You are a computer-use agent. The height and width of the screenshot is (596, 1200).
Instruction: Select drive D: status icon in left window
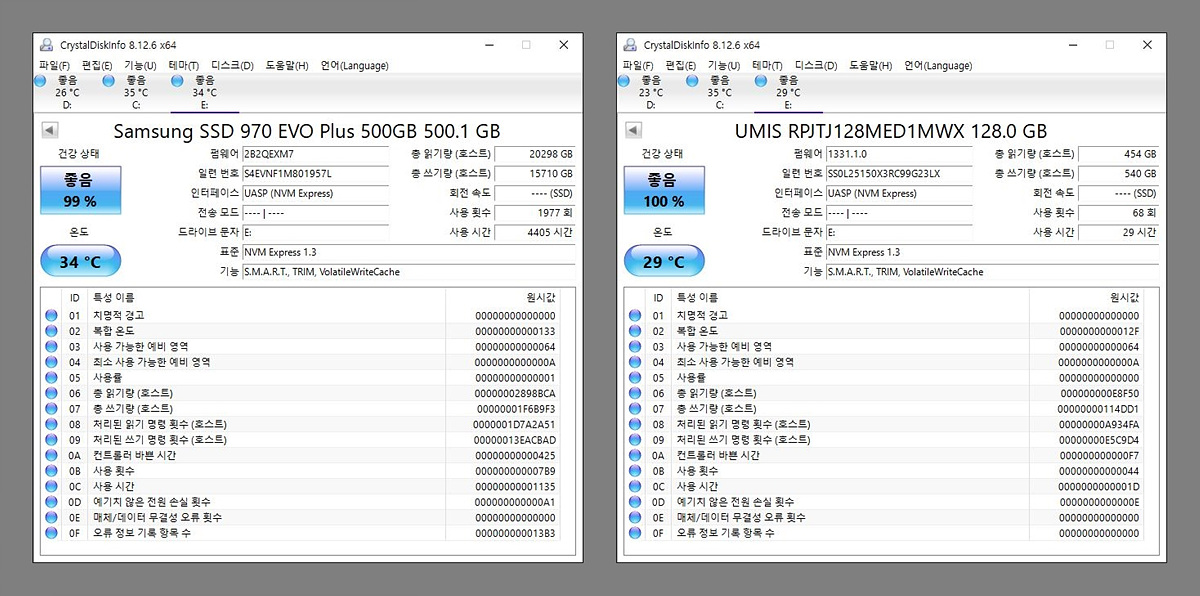(41, 80)
